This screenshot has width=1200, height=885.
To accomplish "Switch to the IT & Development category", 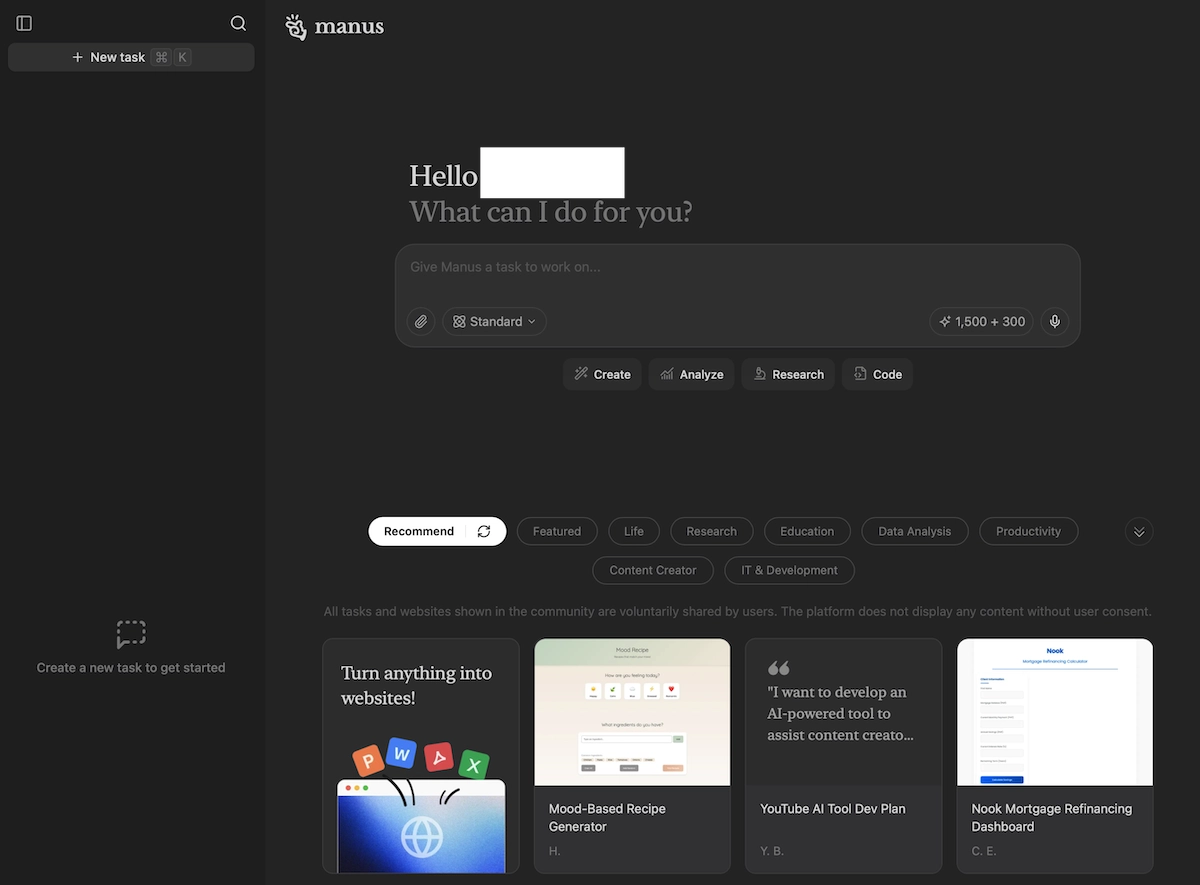I will coord(790,571).
